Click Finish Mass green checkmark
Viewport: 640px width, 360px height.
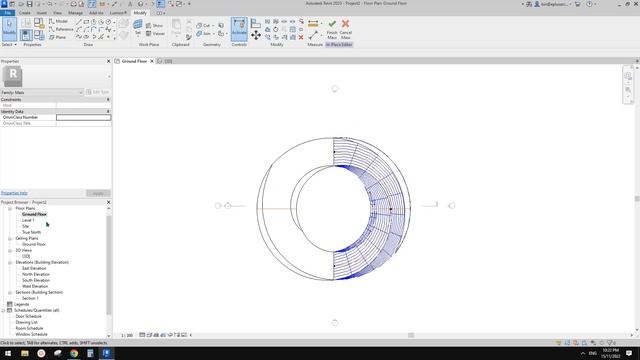click(332, 29)
